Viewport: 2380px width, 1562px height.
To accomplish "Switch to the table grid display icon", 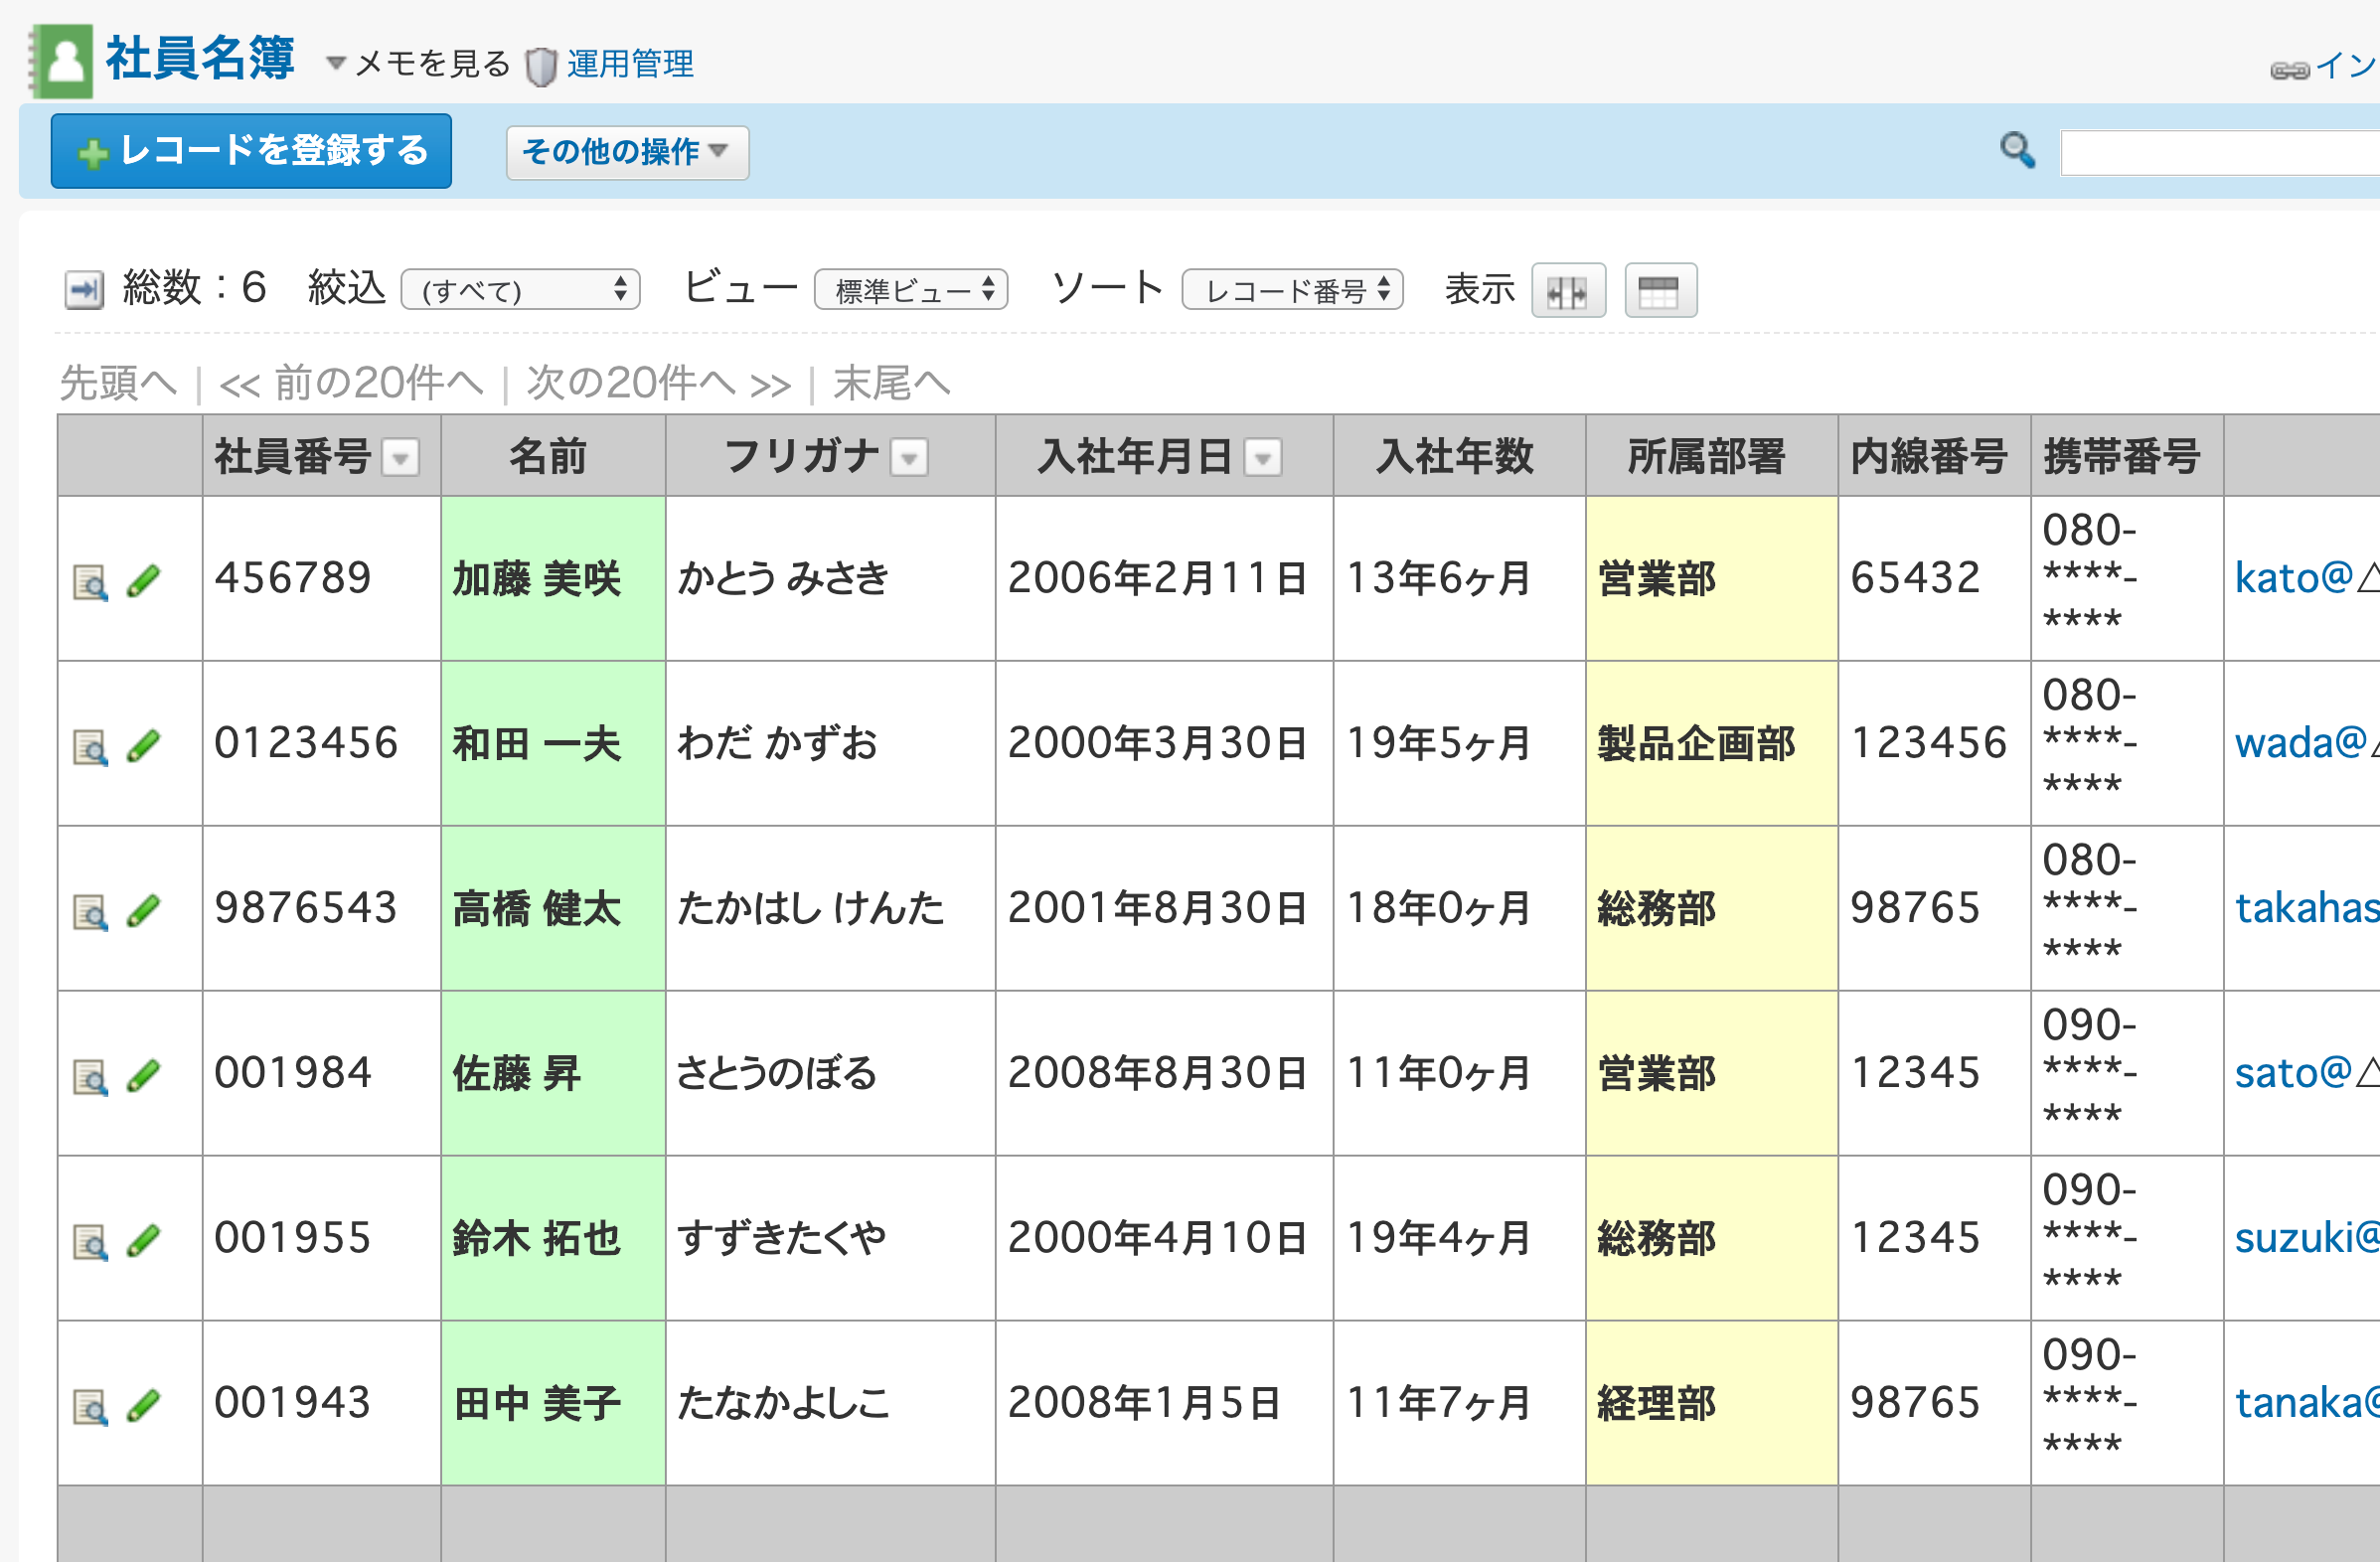I will point(1660,291).
